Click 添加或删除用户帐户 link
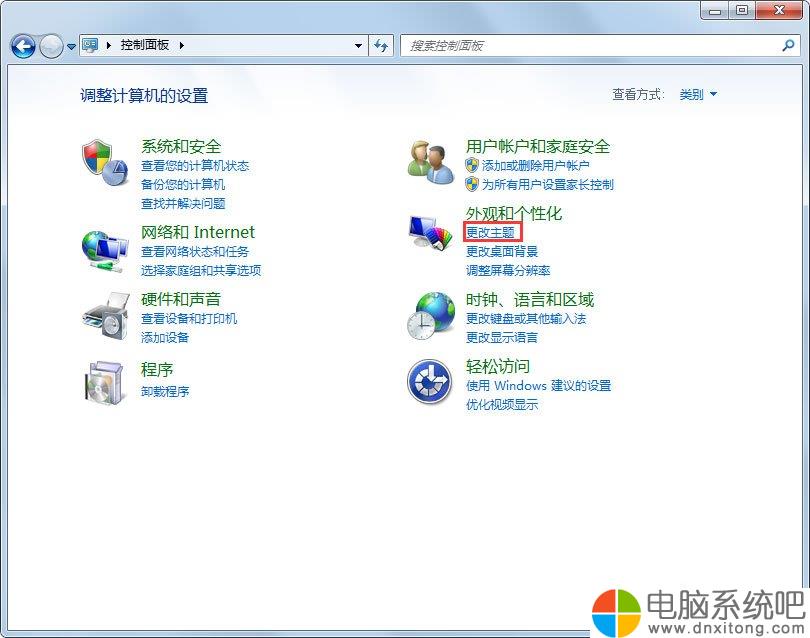This screenshot has height=638, width=810. pyautogui.click(x=535, y=166)
